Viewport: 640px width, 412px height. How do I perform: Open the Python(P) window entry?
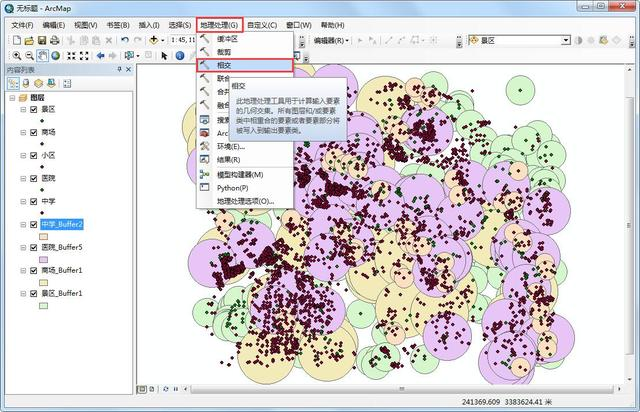[x=244, y=188]
